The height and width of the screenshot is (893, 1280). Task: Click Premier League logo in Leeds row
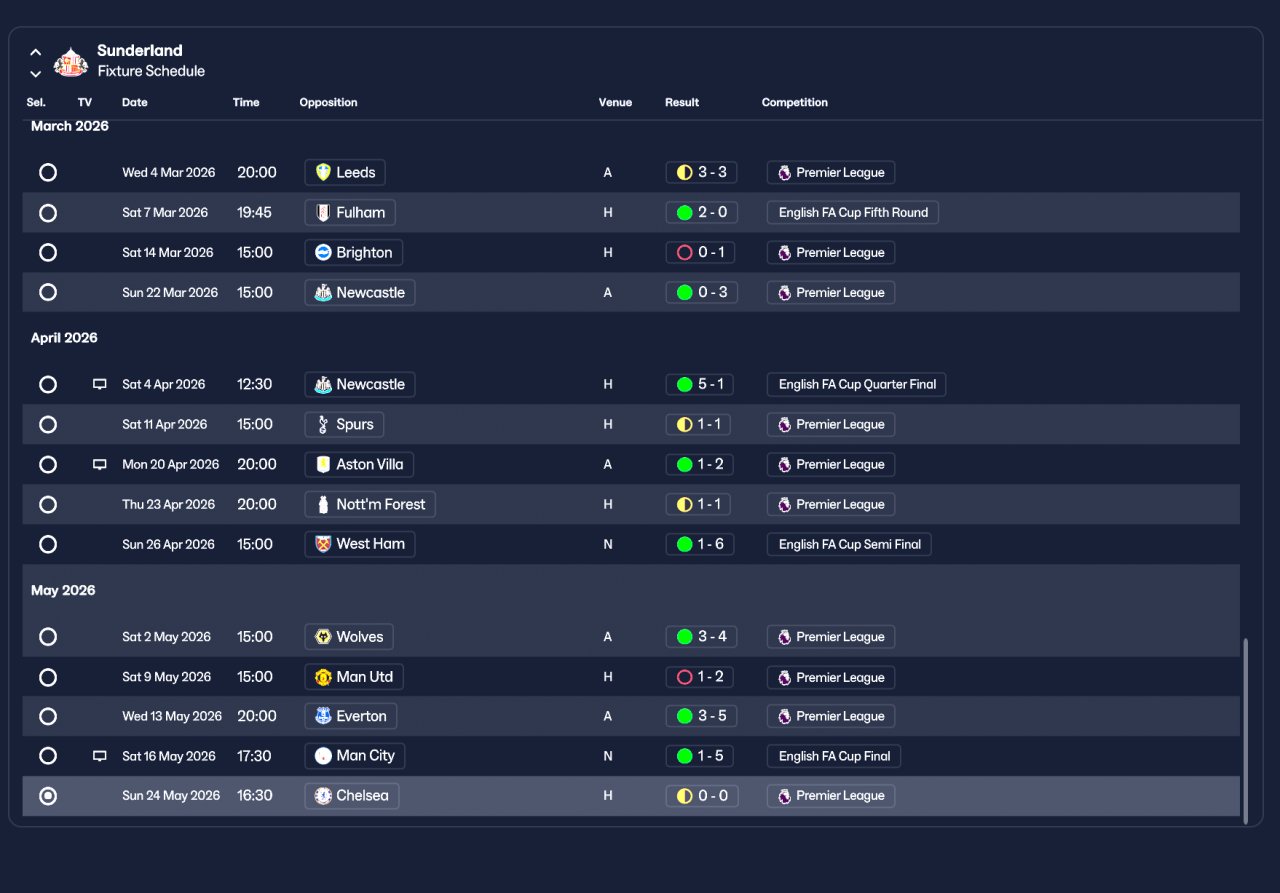click(784, 172)
